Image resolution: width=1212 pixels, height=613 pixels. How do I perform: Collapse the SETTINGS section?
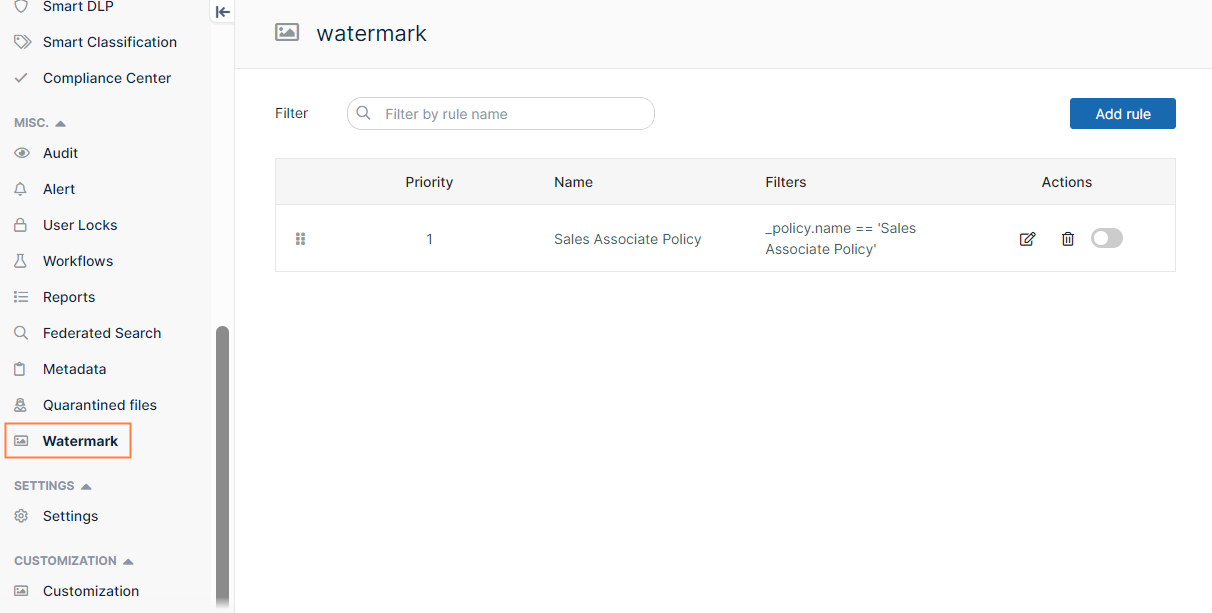(87, 485)
